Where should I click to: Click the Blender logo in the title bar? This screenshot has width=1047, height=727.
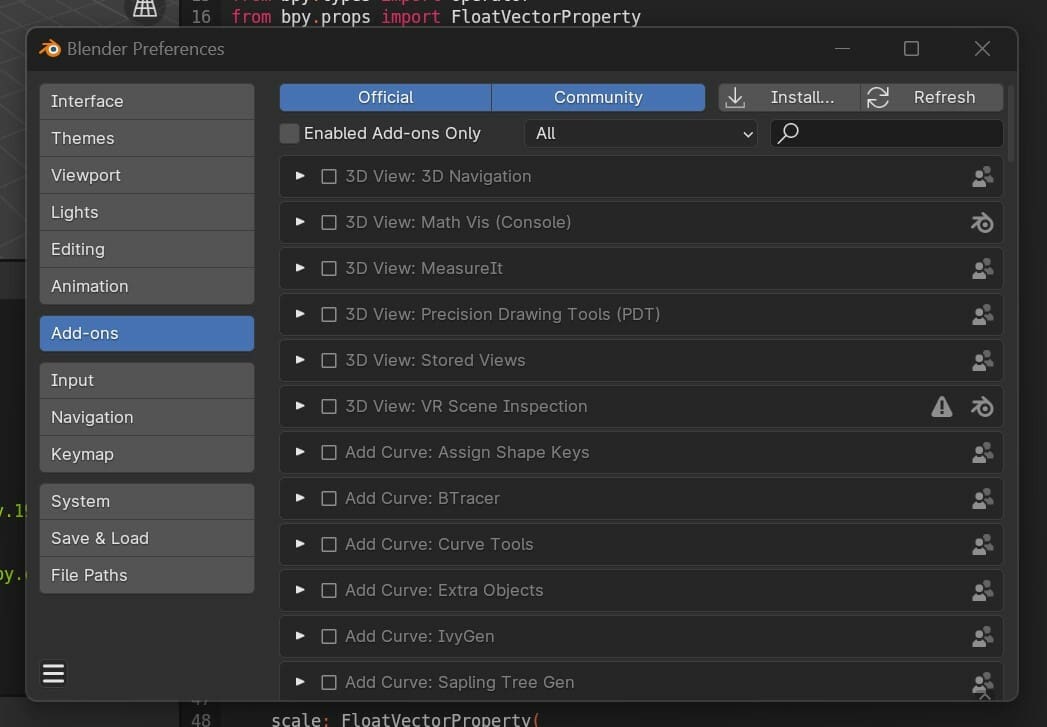pyautogui.click(x=49, y=49)
